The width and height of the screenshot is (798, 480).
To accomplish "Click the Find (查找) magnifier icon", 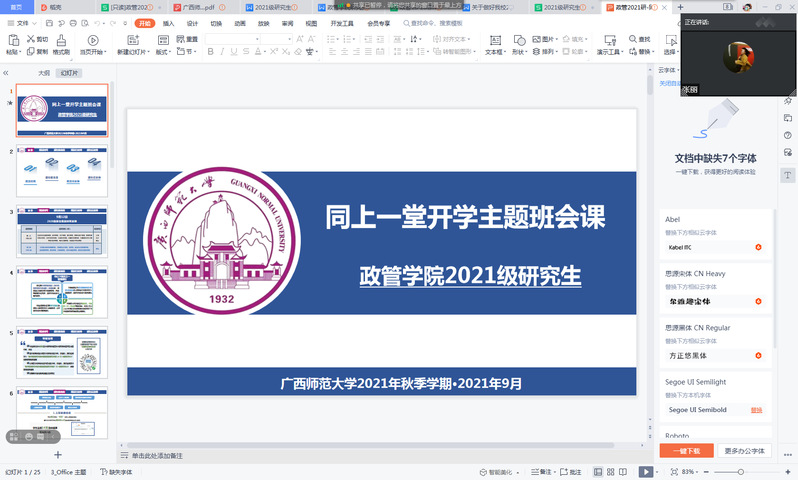I will click(633, 39).
